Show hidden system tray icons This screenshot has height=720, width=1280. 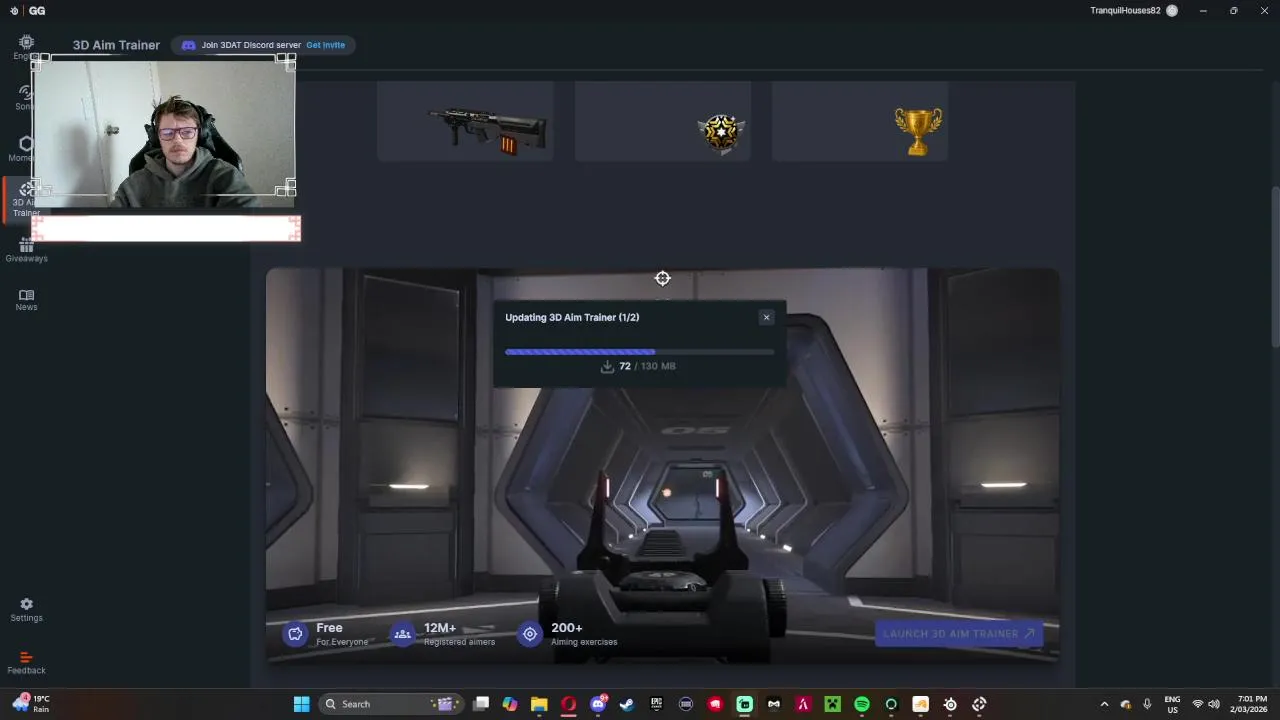click(x=1104, y=704)
